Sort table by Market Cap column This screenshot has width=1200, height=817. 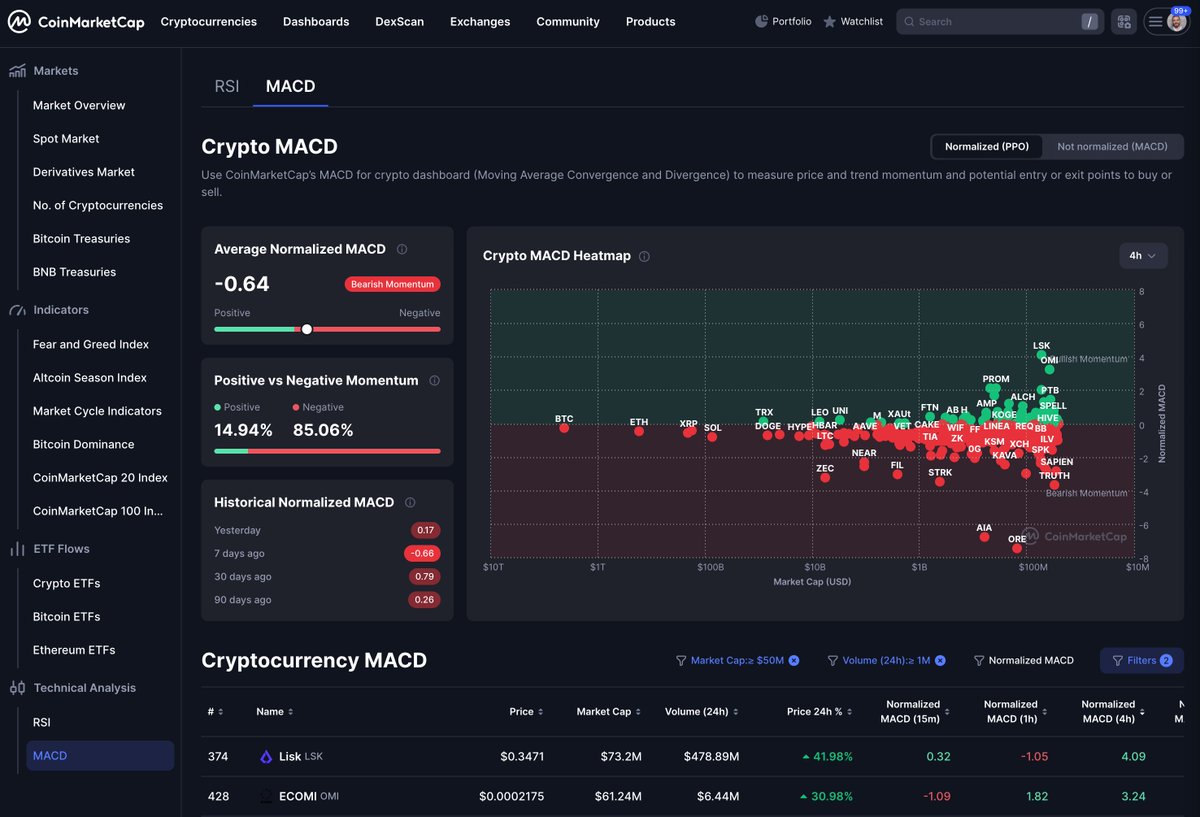click(x=610, y=712)
